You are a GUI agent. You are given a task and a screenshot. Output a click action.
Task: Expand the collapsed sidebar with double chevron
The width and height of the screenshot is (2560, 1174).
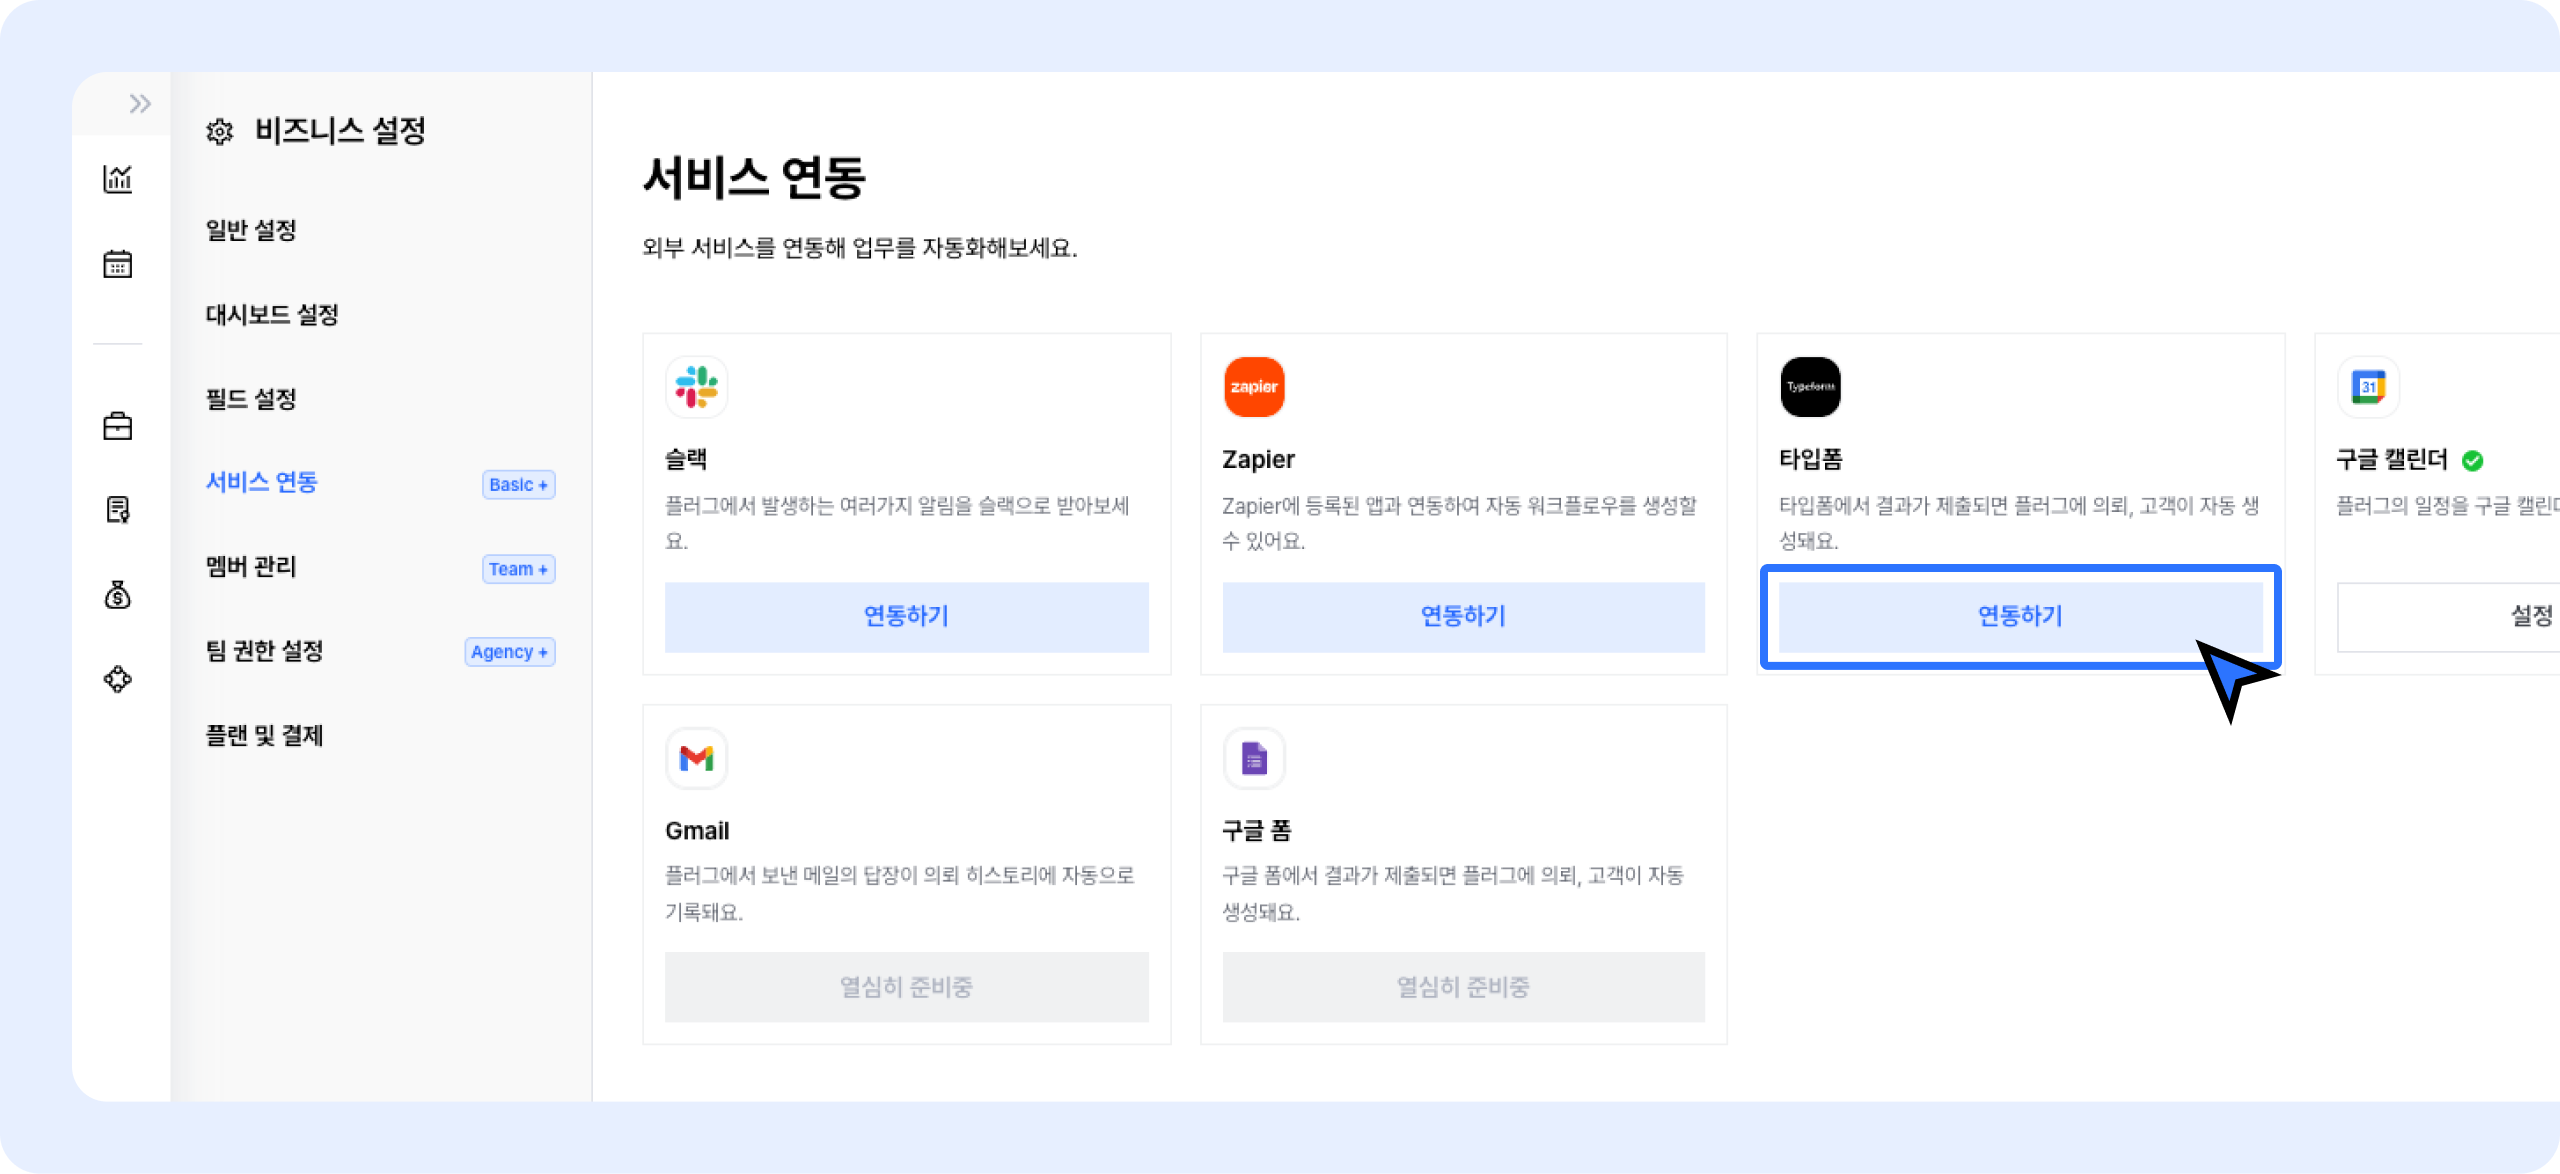tap(140, 104)
